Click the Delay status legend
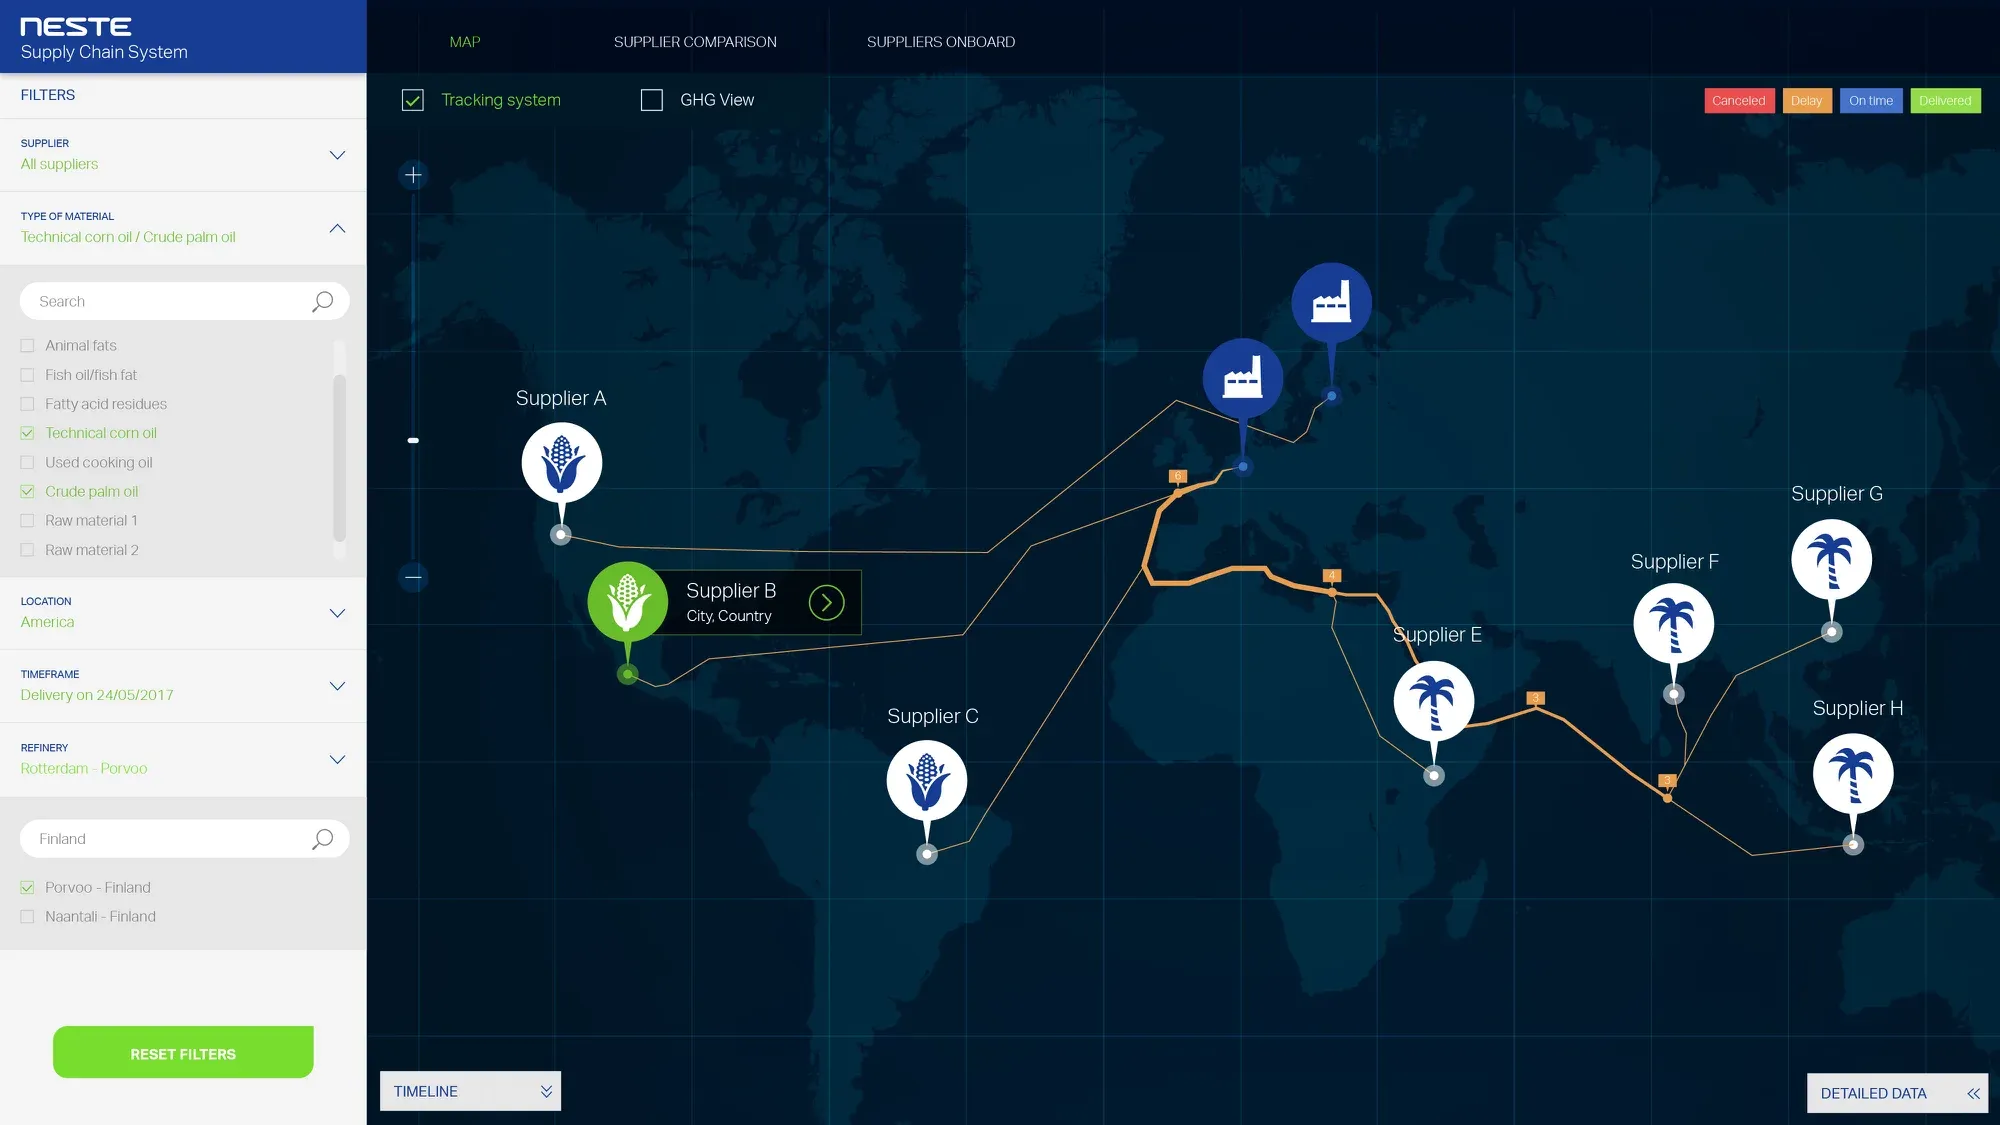Screen dimensions: 2000x1125 [x=1806, y=101]
